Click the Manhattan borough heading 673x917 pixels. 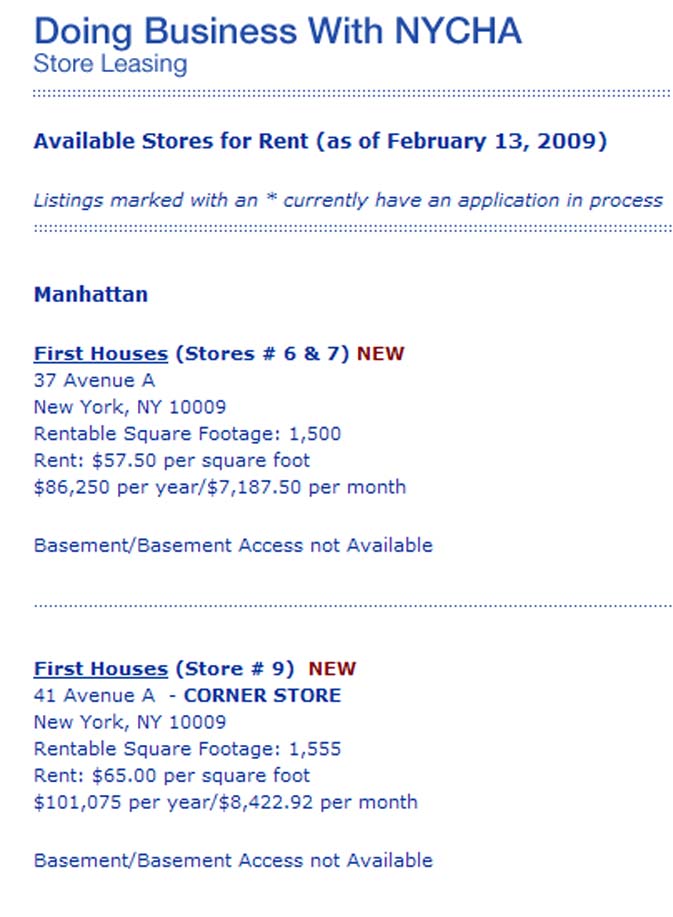[x=91, y=295]
